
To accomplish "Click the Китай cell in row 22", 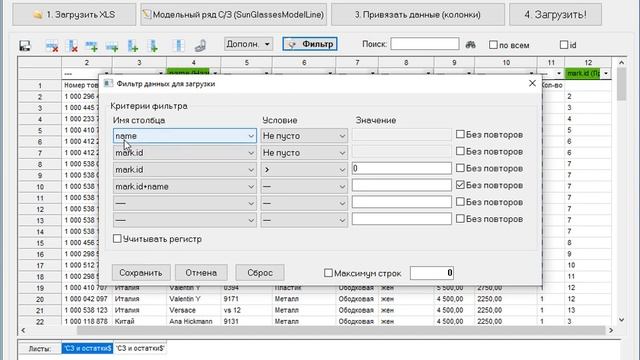I will 139,321.
